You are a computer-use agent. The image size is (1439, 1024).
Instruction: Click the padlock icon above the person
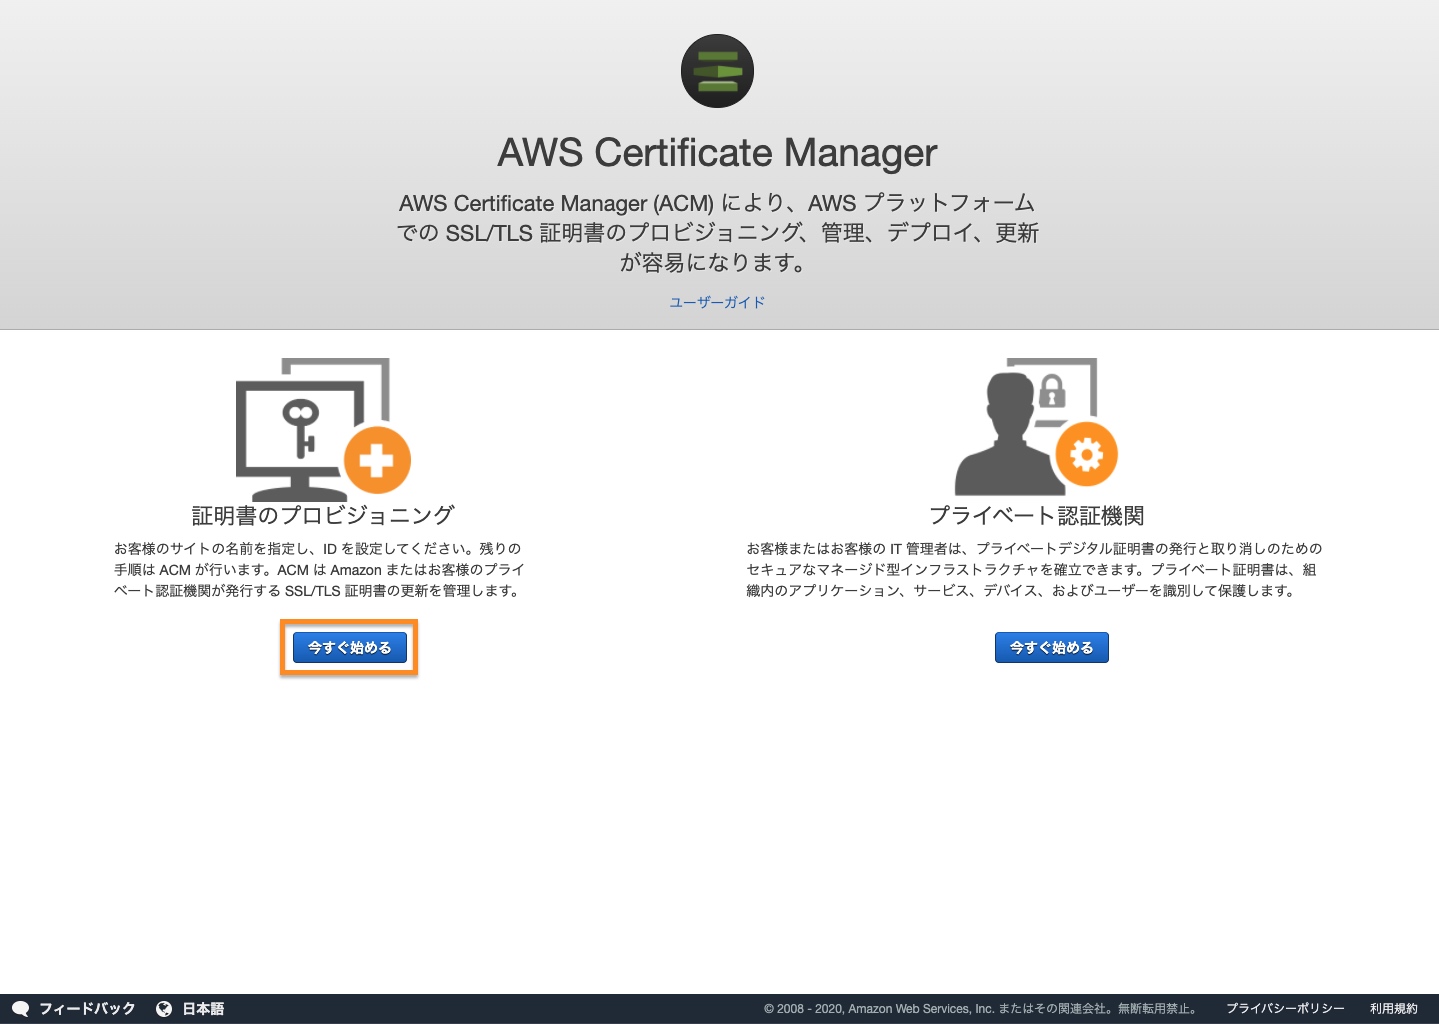(1051, 391)
